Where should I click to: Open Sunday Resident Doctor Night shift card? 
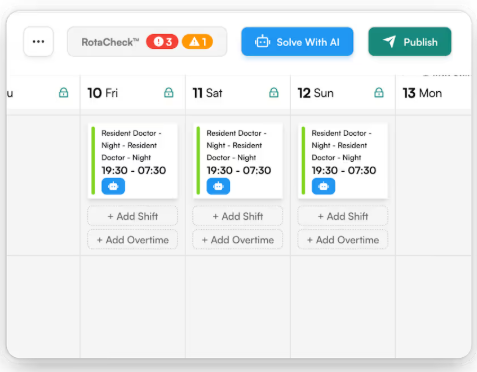pos(343,161)
